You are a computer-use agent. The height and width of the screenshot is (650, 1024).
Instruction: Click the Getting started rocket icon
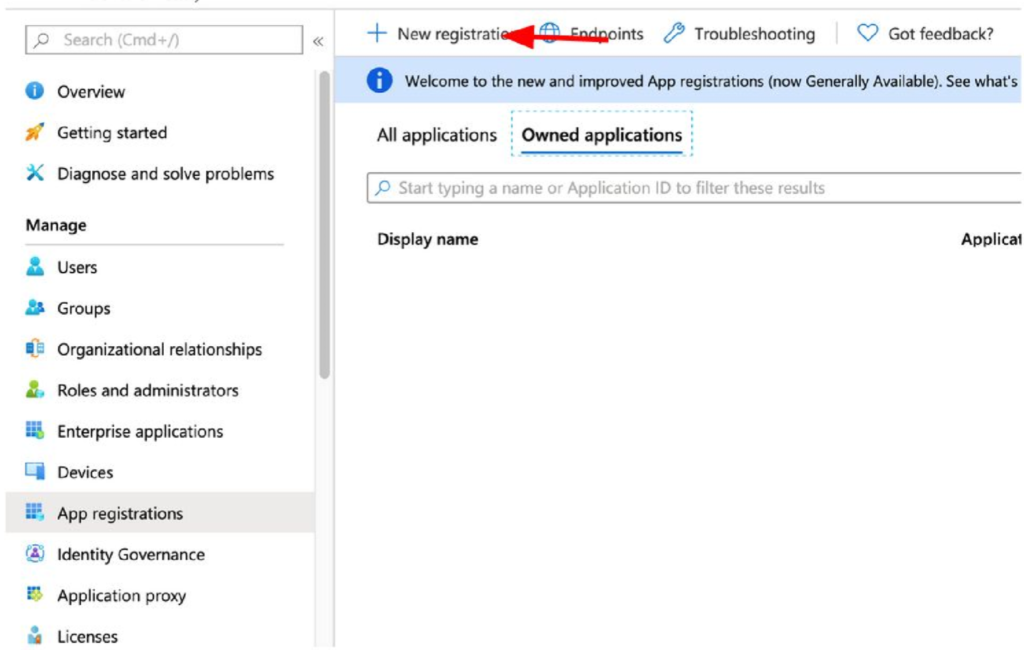pos(35,132)
